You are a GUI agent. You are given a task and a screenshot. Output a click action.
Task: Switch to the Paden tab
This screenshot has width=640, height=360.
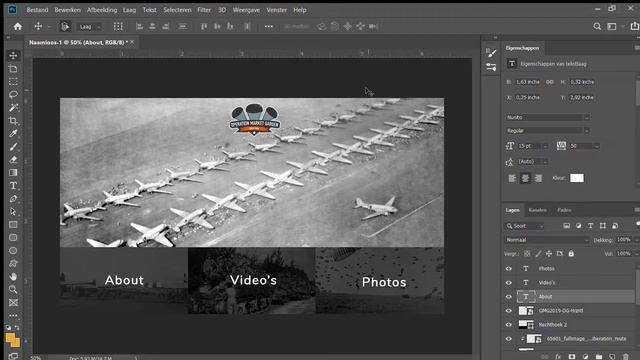coord(564,210)
